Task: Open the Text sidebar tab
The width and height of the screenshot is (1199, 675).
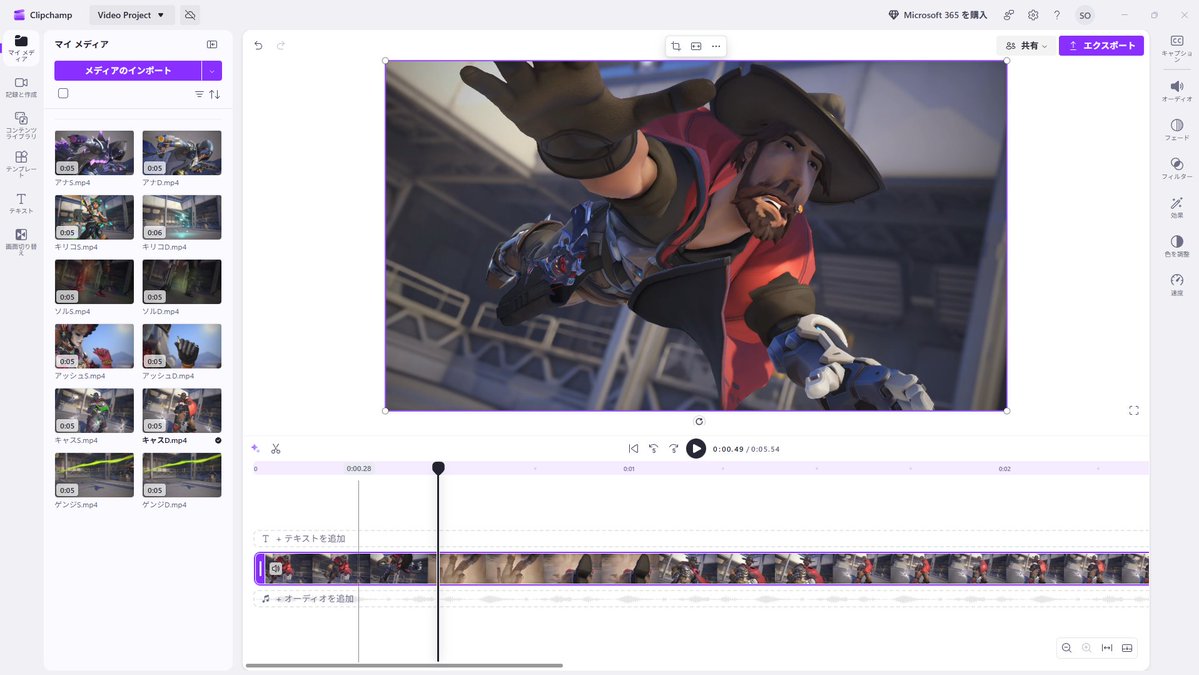Action: coord(21,203)
